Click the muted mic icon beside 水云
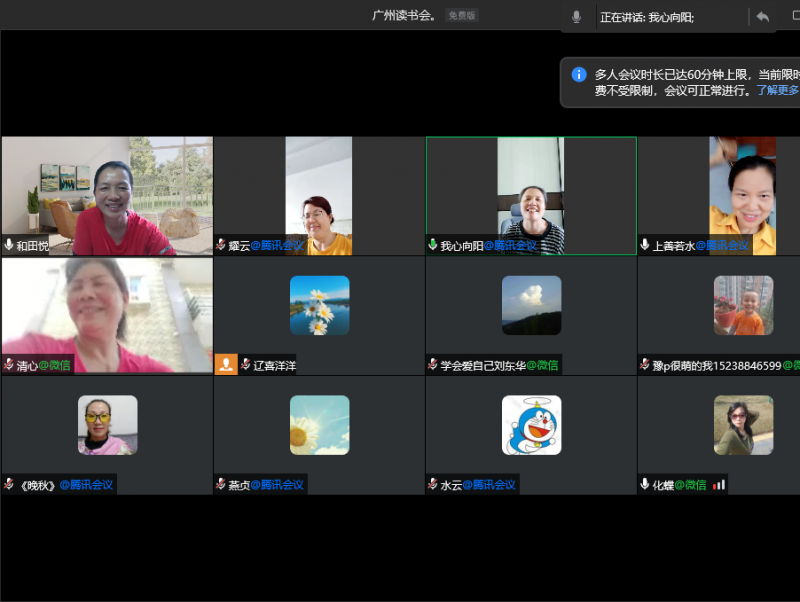Image resolution: width=800 pixels, height=602 pixels. point(433,485)
